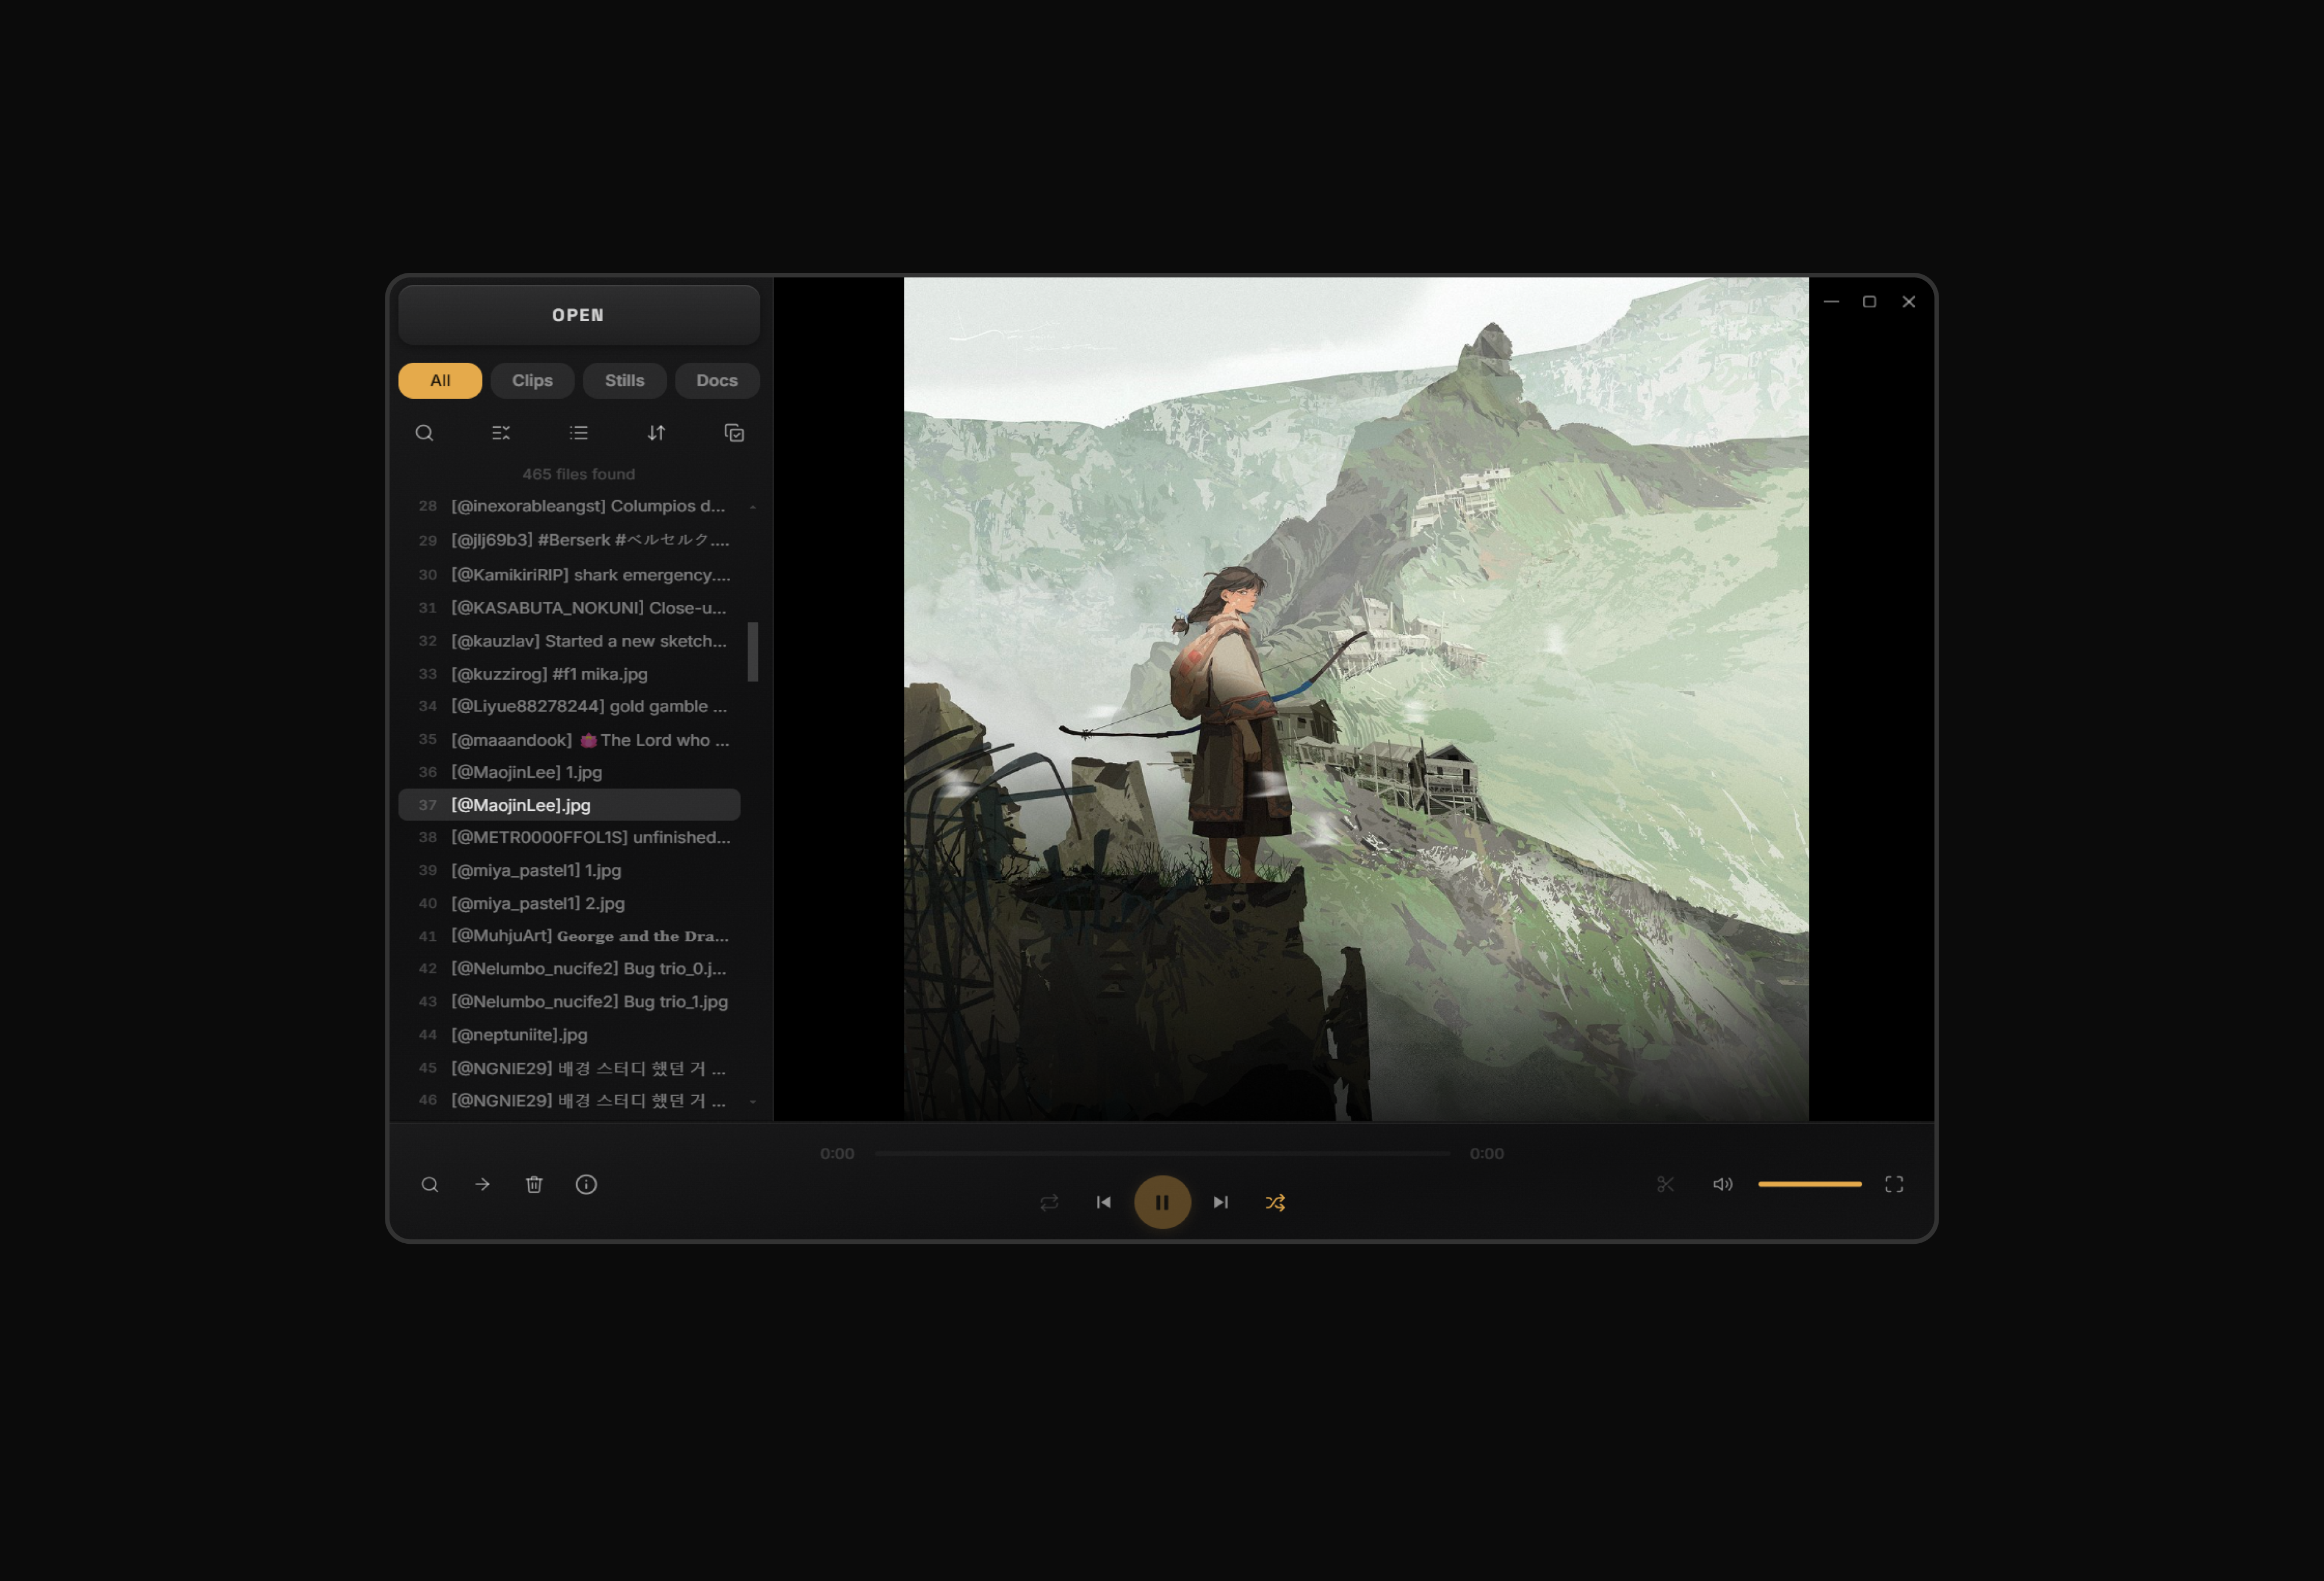Switch the file list view mode icon
The width and height of the screenshot is (2324, 1581).
(x=579, y=433)
